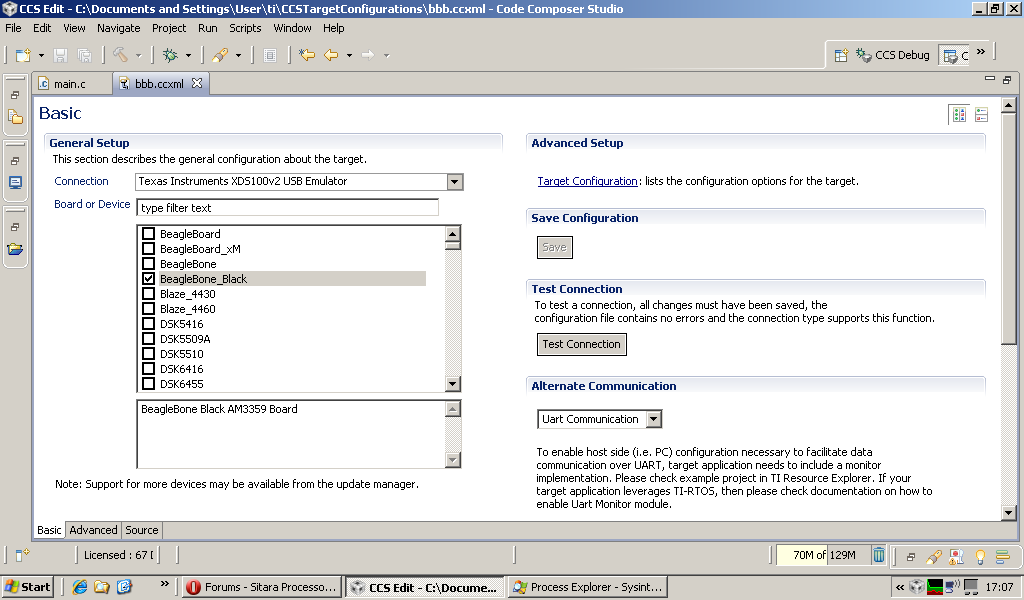Click the Build hammer icon
1024x600 pixels.
tap(120, 55)
